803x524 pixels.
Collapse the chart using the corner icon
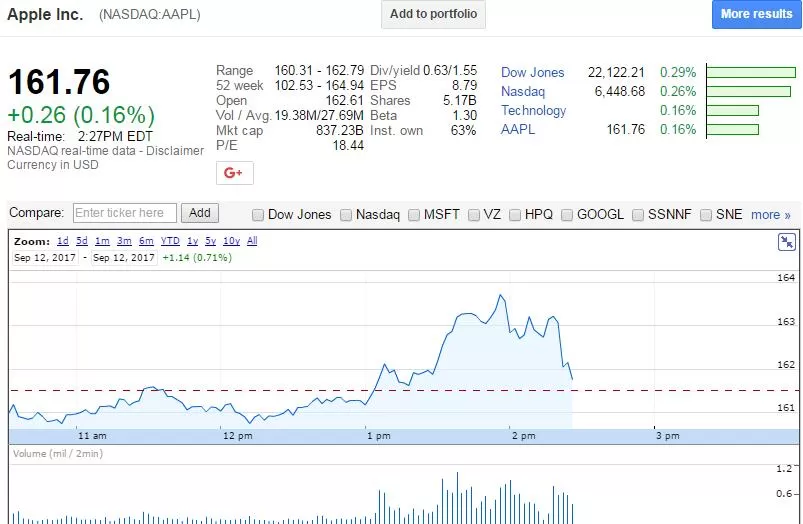tap(786, 242)
